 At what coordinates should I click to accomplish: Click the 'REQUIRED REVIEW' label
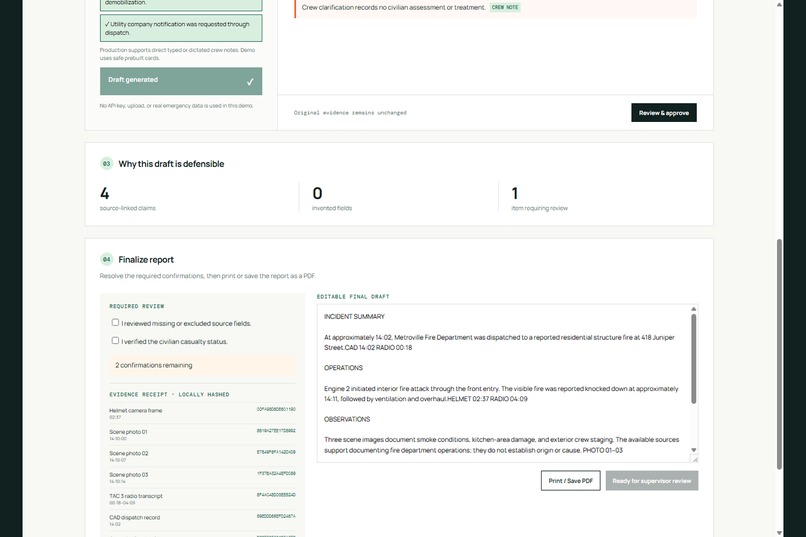click(x=137, y=306)
